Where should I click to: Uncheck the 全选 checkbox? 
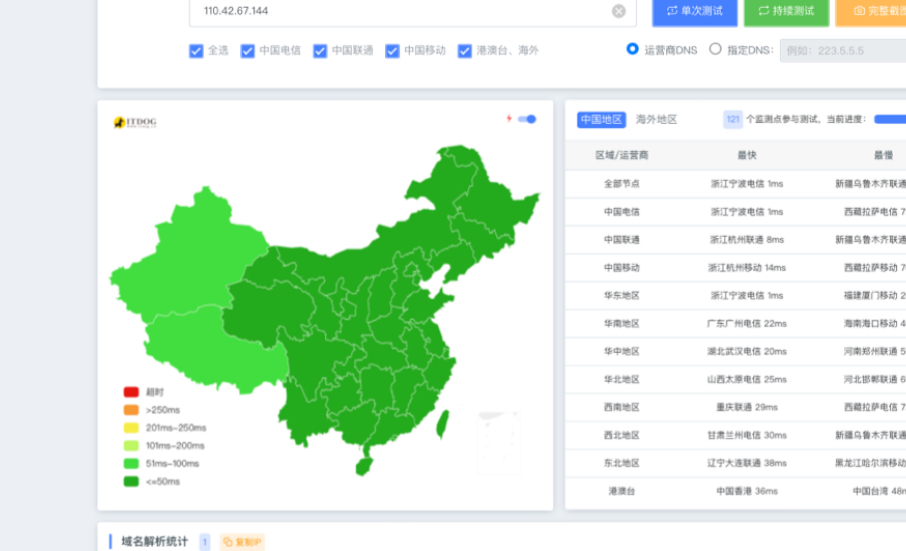pyautogui.click(x=196, y=51)
